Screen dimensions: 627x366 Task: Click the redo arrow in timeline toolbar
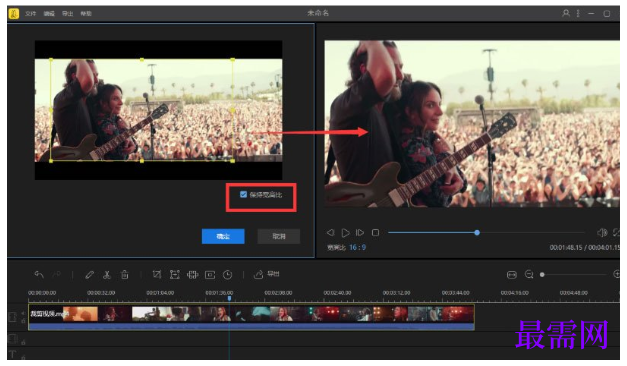click(x=57, y=275)
